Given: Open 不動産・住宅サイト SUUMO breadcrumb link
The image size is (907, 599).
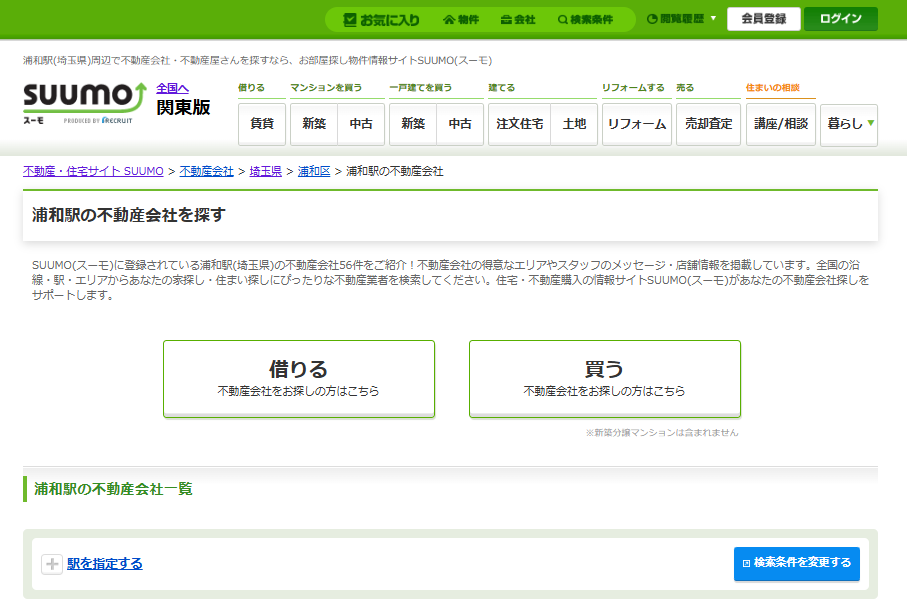Looking at the screenshot, I should pyautogui.click(x=93, y=171).
